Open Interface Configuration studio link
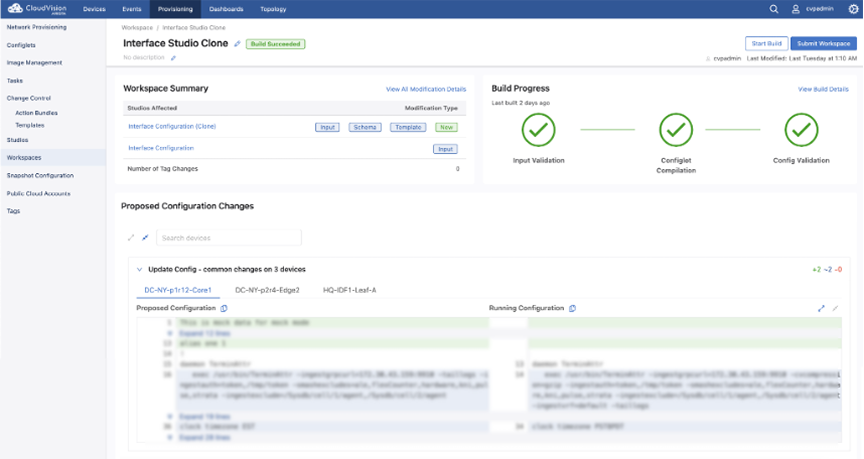This screenshot has width=864, height=459. (161, 148)
